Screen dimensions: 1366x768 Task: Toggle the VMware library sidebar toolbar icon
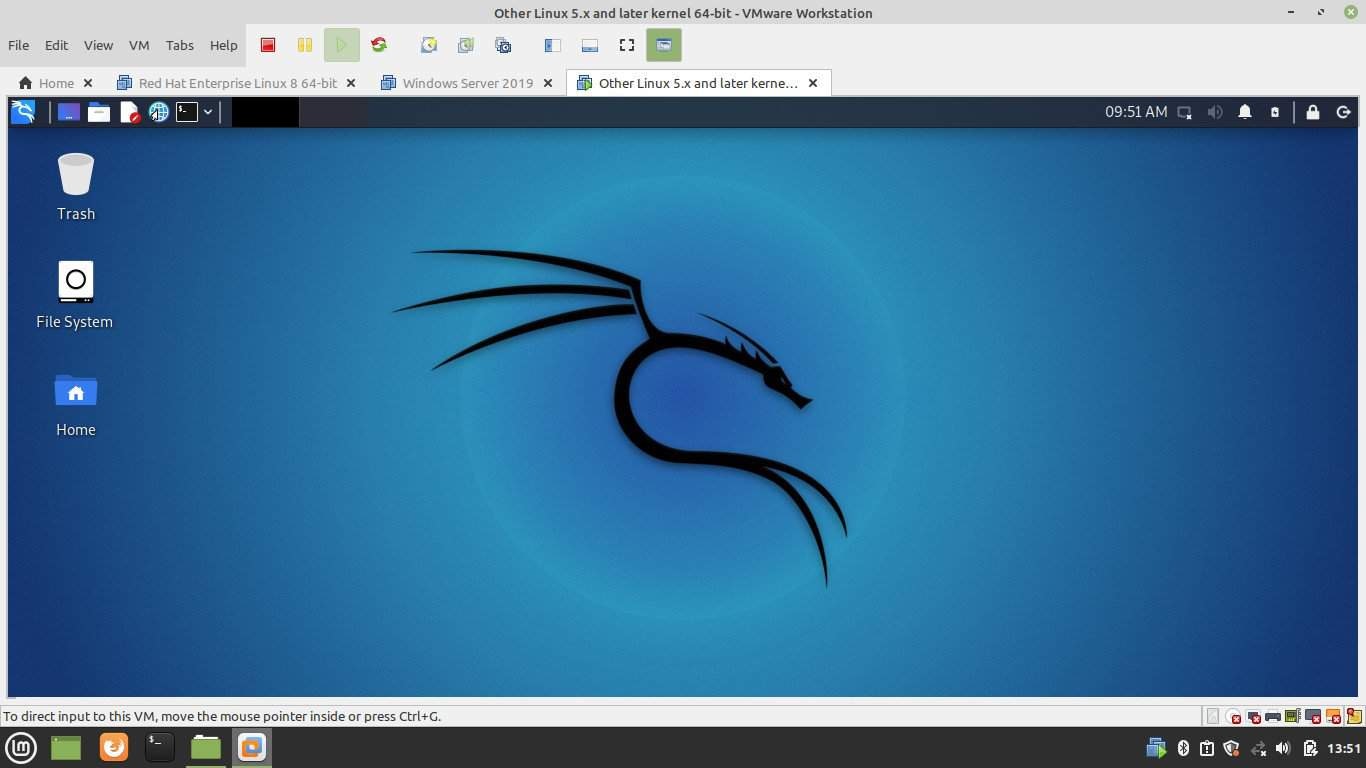tap(552, 45)
